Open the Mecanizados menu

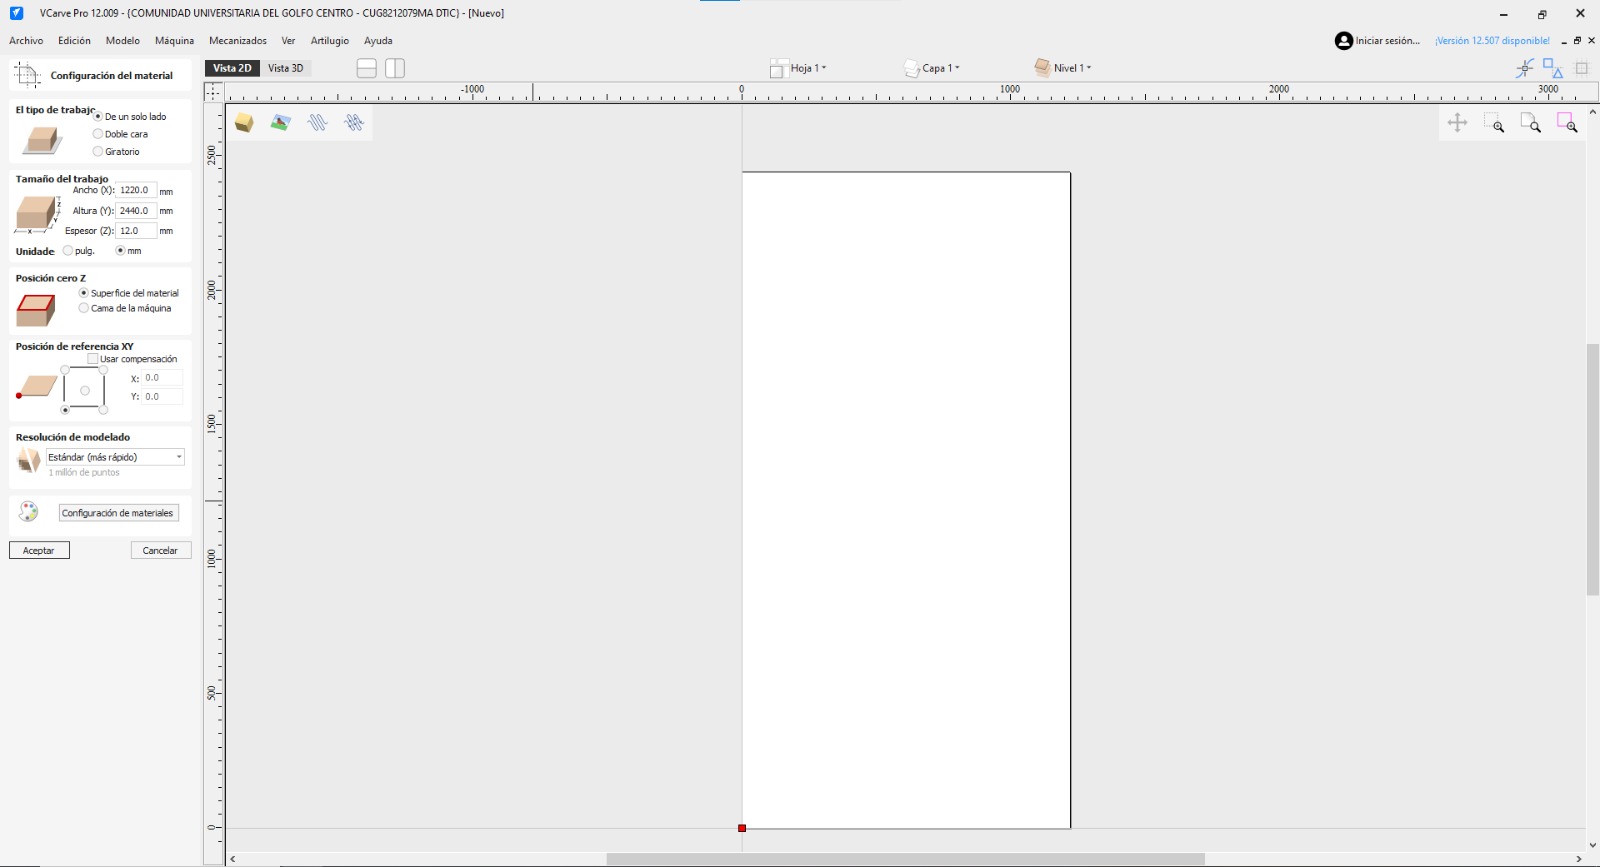238,41
